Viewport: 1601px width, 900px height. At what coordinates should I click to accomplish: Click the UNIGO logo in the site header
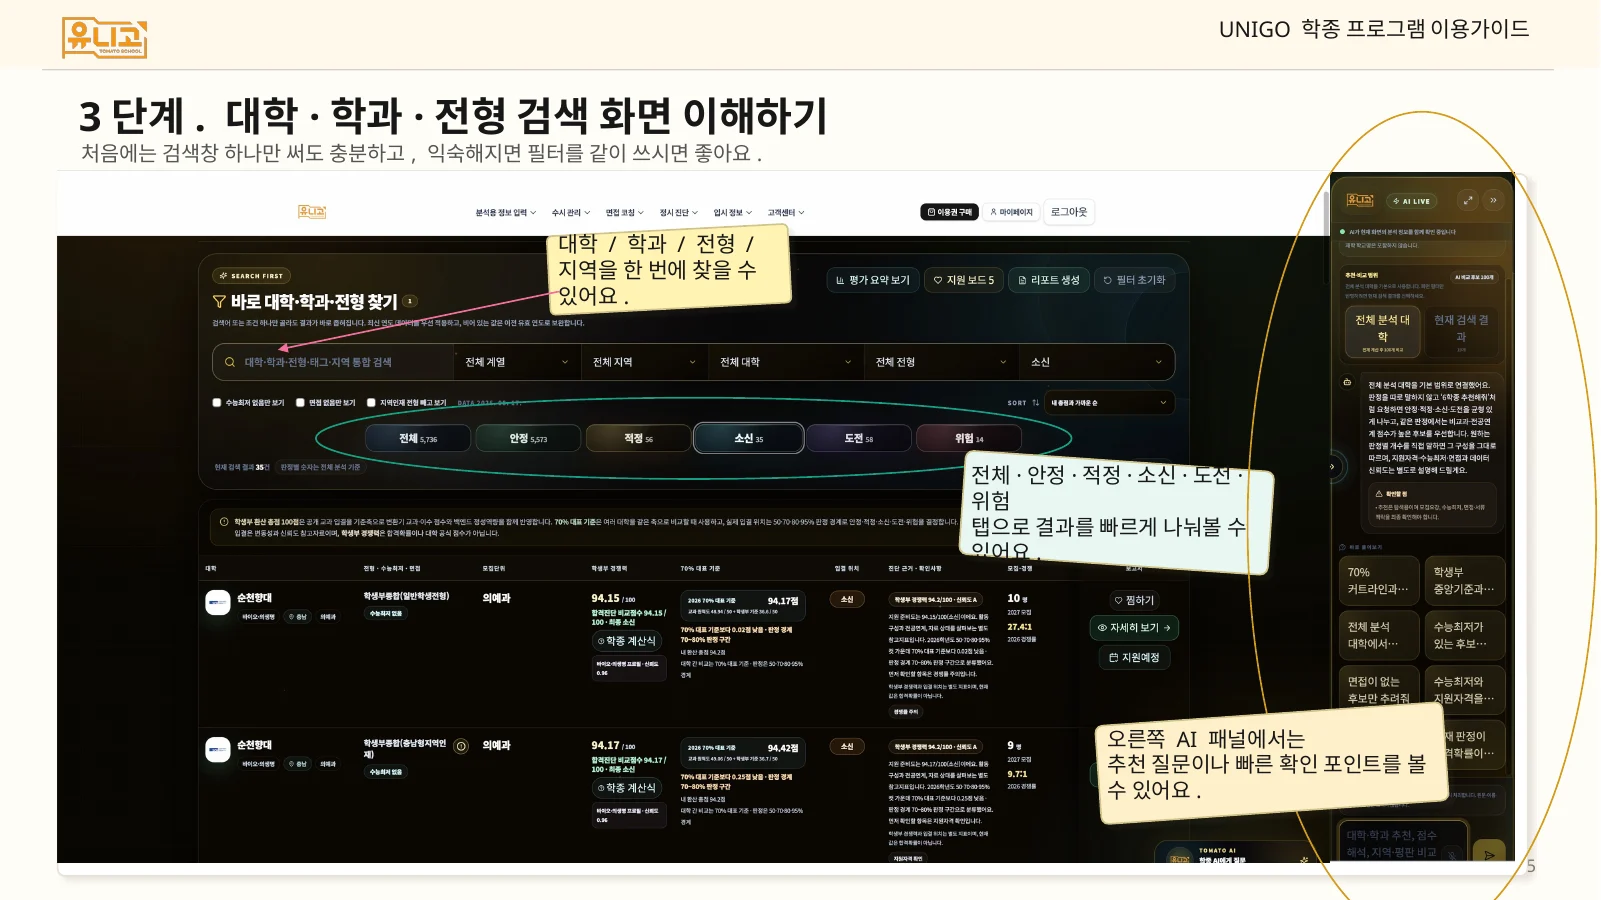pos(312,212)
